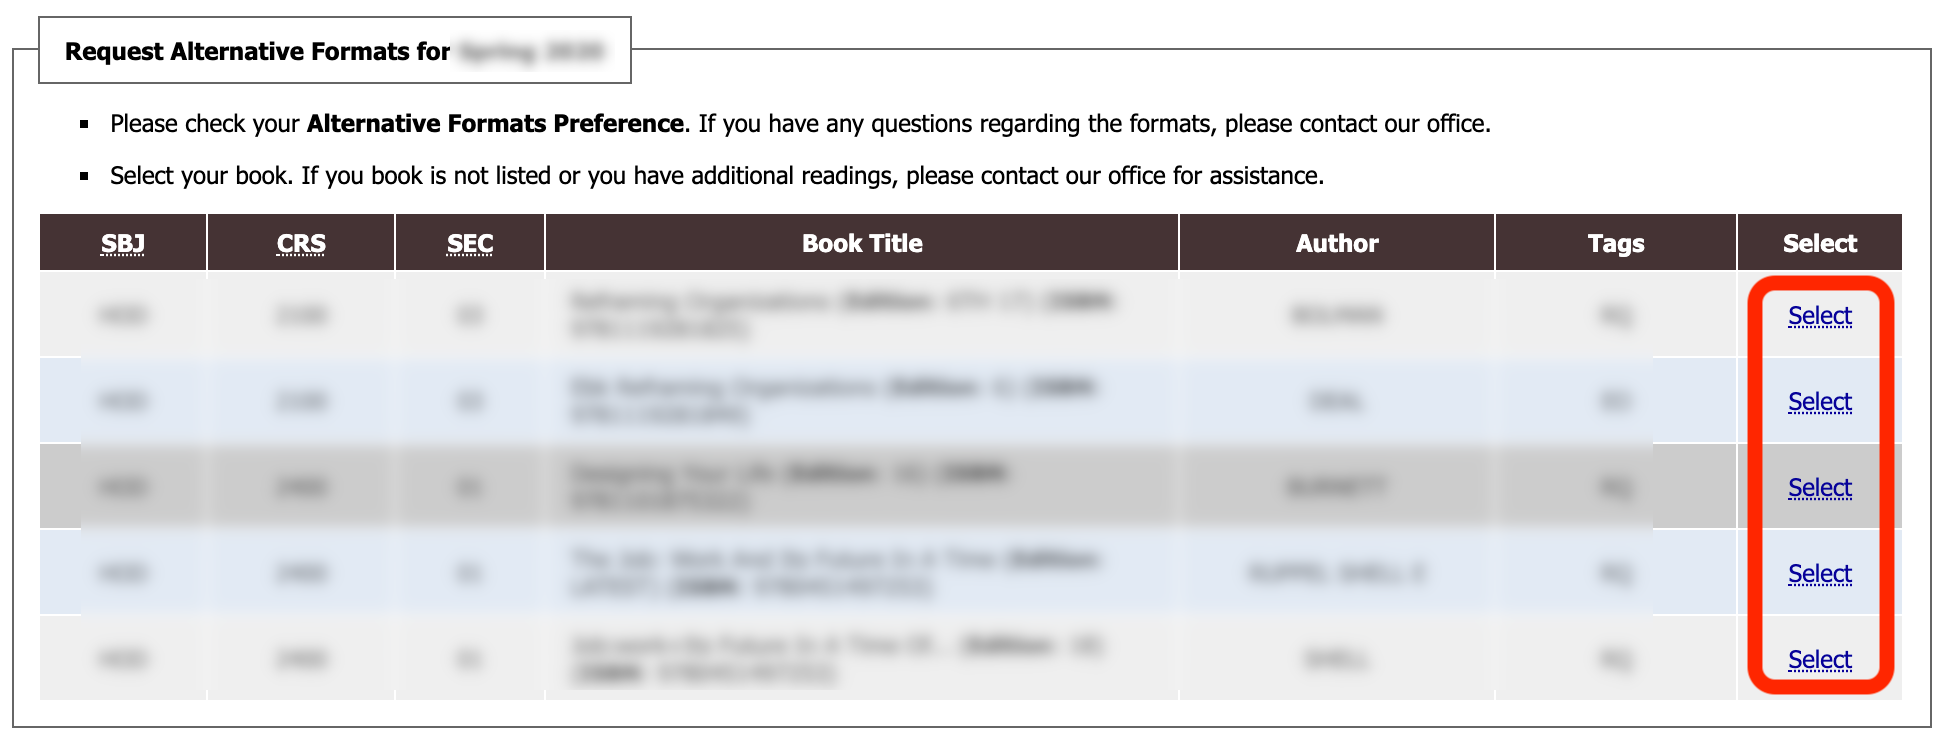Click the Author column header

click(1337, 242)
